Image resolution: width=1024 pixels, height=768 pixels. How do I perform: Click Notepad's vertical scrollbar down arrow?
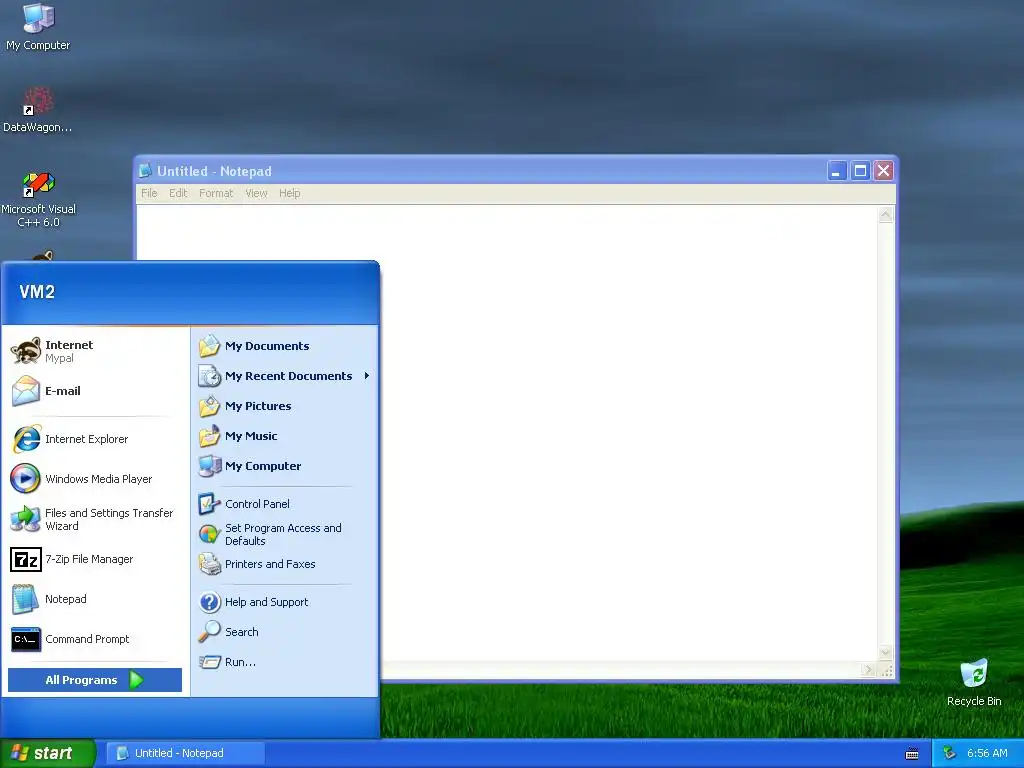tap(886, 653)
